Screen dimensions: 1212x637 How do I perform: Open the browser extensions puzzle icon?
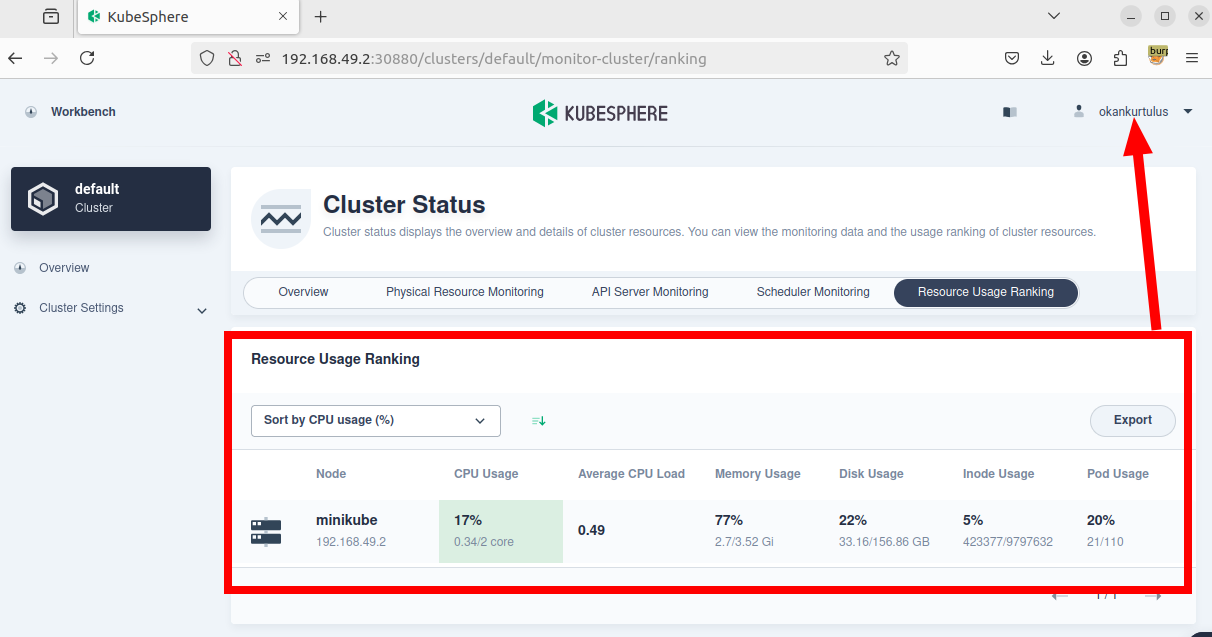[1120, 59]
